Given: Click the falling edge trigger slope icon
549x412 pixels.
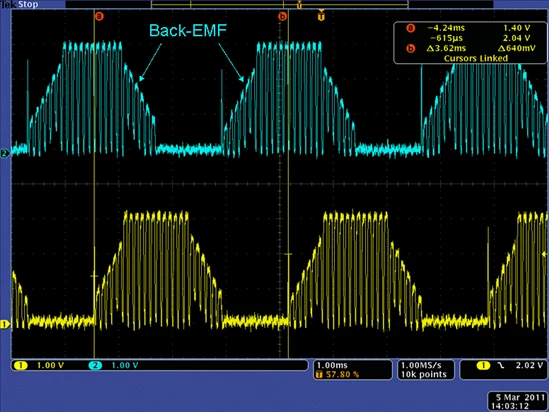Looking at the screenshot, I should pos(501,365).
